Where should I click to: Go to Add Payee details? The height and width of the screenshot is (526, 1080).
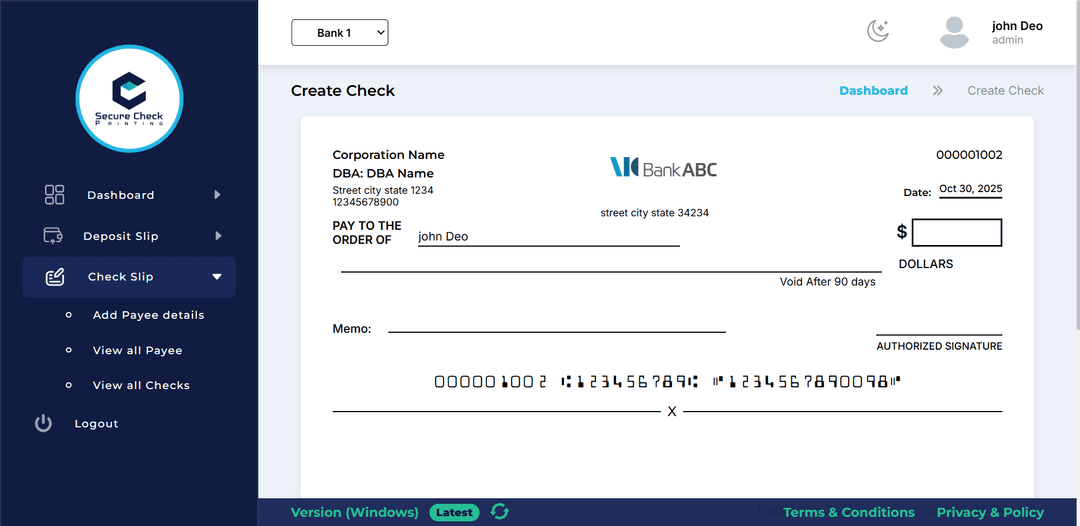pos(149,315)
